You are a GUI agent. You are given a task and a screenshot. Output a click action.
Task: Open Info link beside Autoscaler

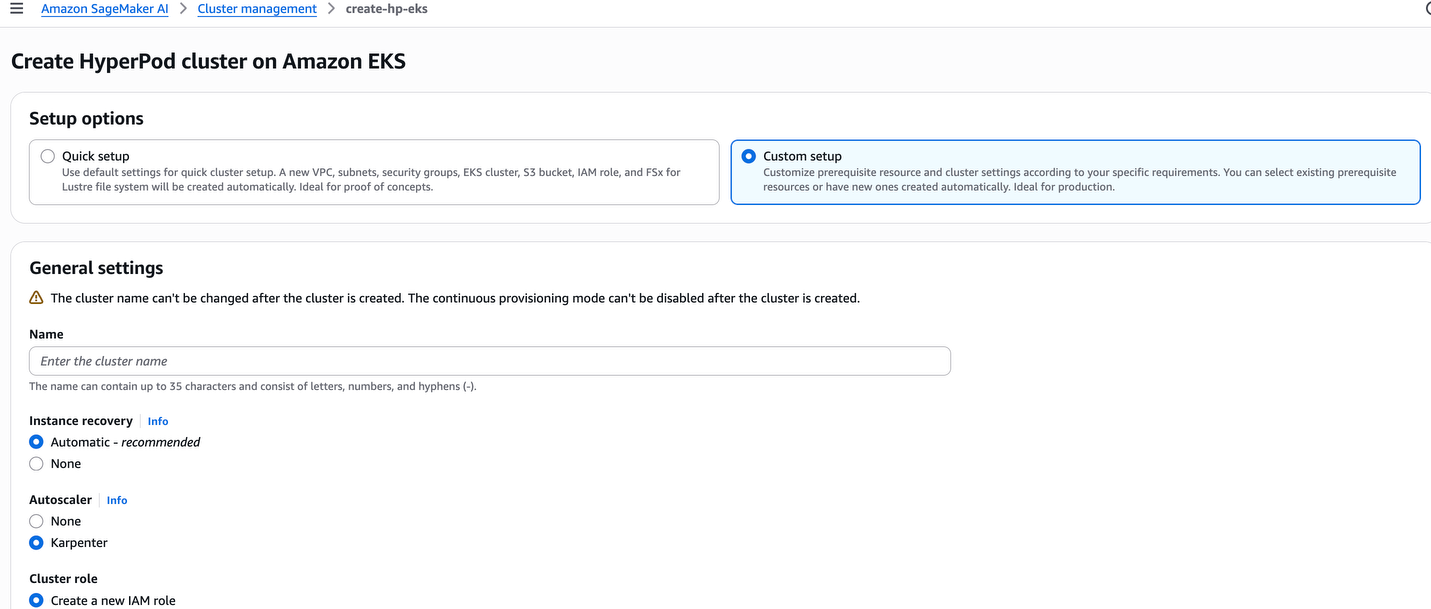click(117, 500)
